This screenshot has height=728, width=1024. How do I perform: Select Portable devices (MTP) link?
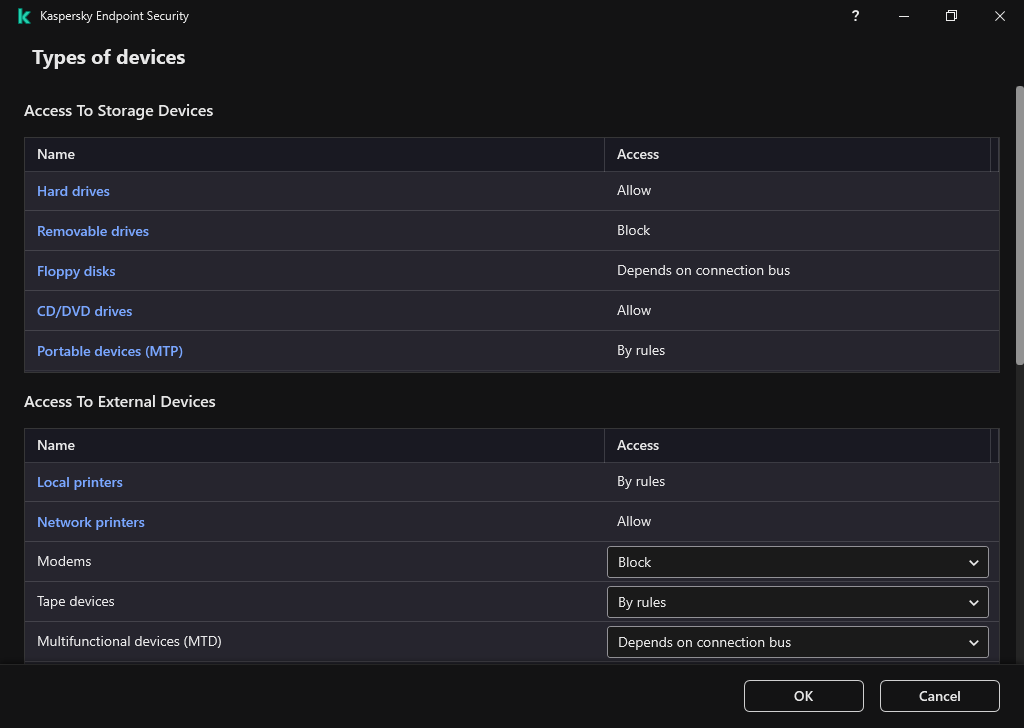tap(110, 351)
